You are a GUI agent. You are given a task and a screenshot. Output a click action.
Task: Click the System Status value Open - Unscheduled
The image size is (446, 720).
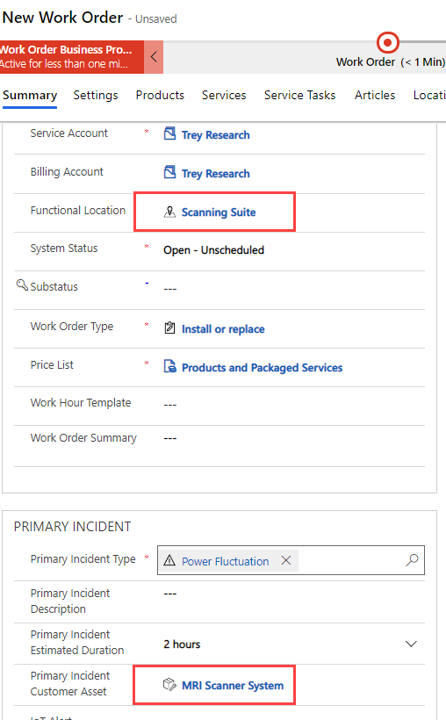(214, 250)
